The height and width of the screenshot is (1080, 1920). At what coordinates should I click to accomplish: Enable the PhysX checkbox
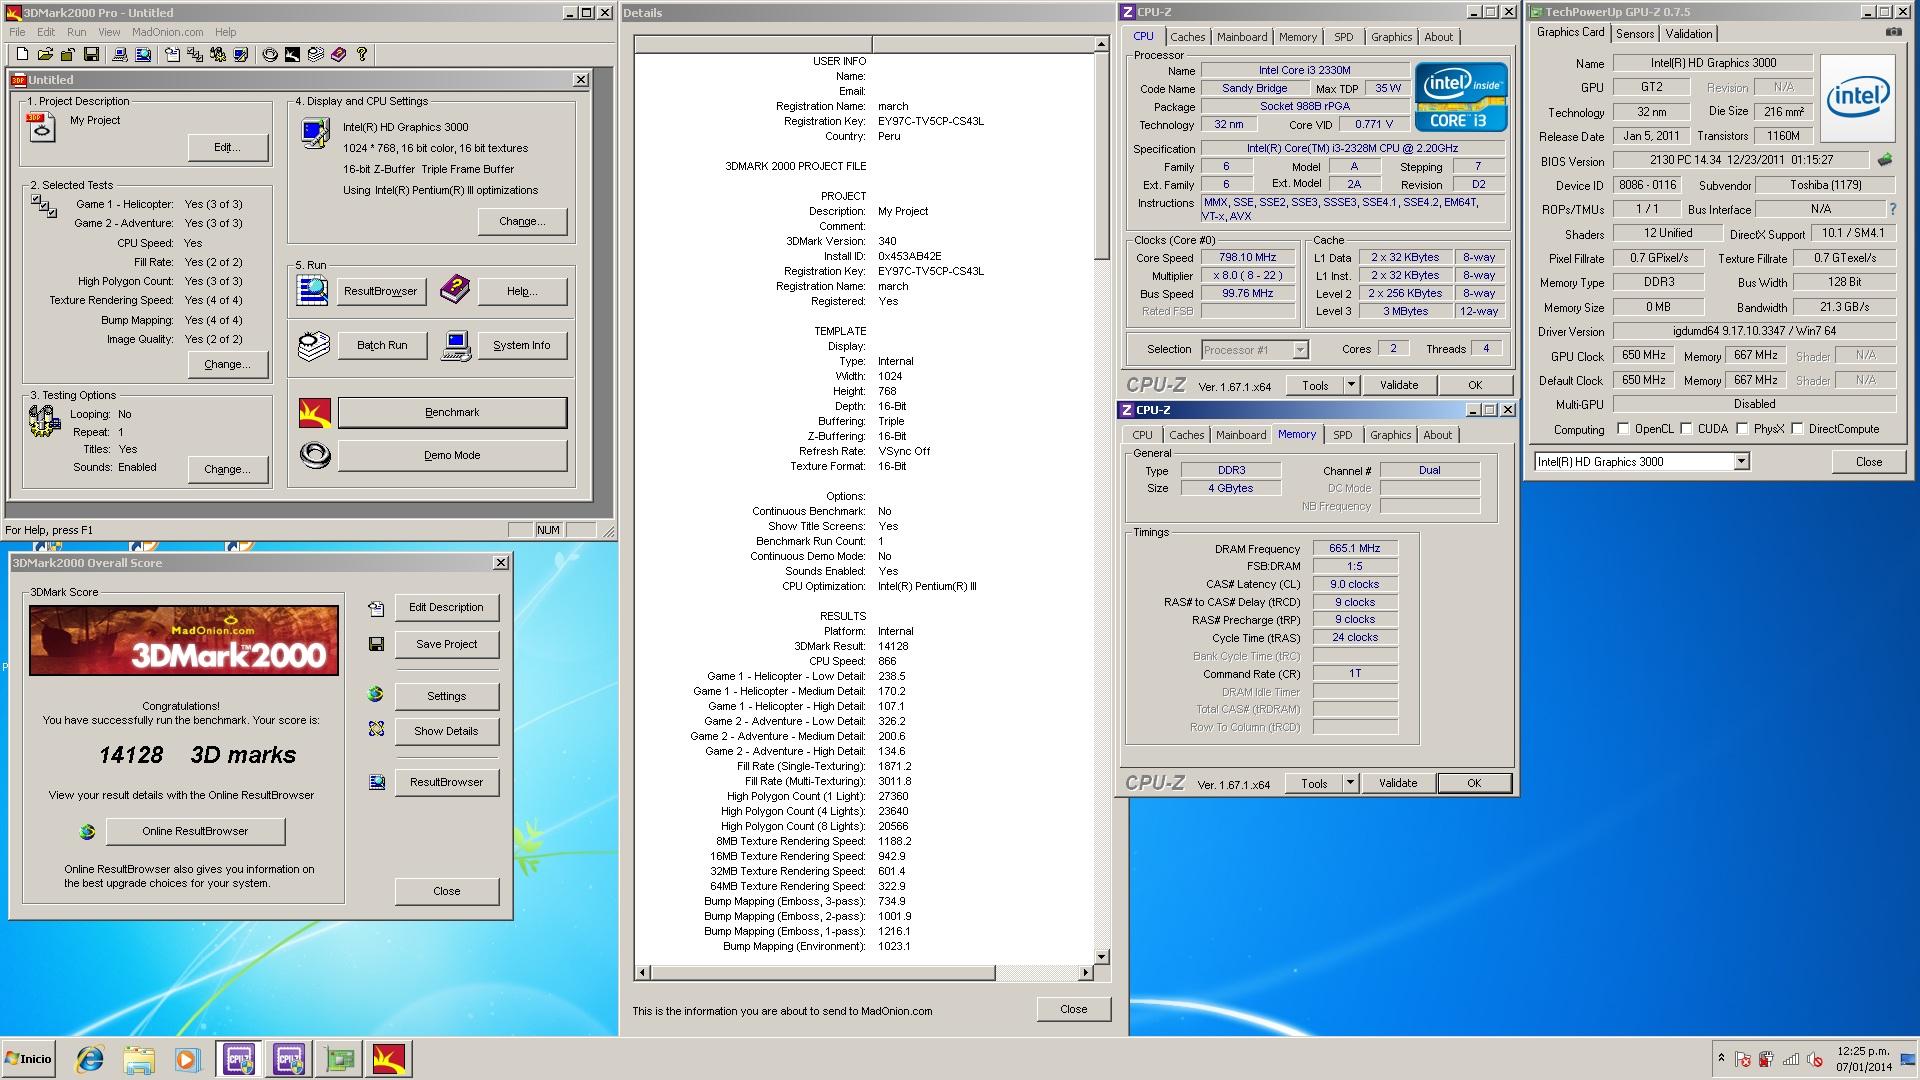click(1742, 429)
